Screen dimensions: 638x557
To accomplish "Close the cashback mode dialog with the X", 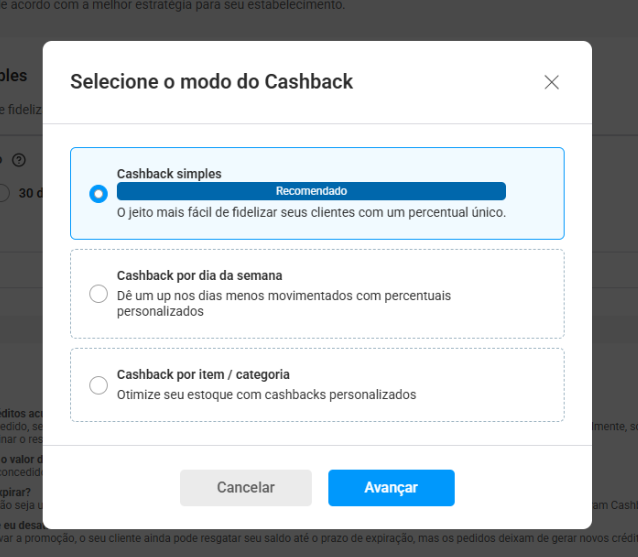I will coord(551,82).
